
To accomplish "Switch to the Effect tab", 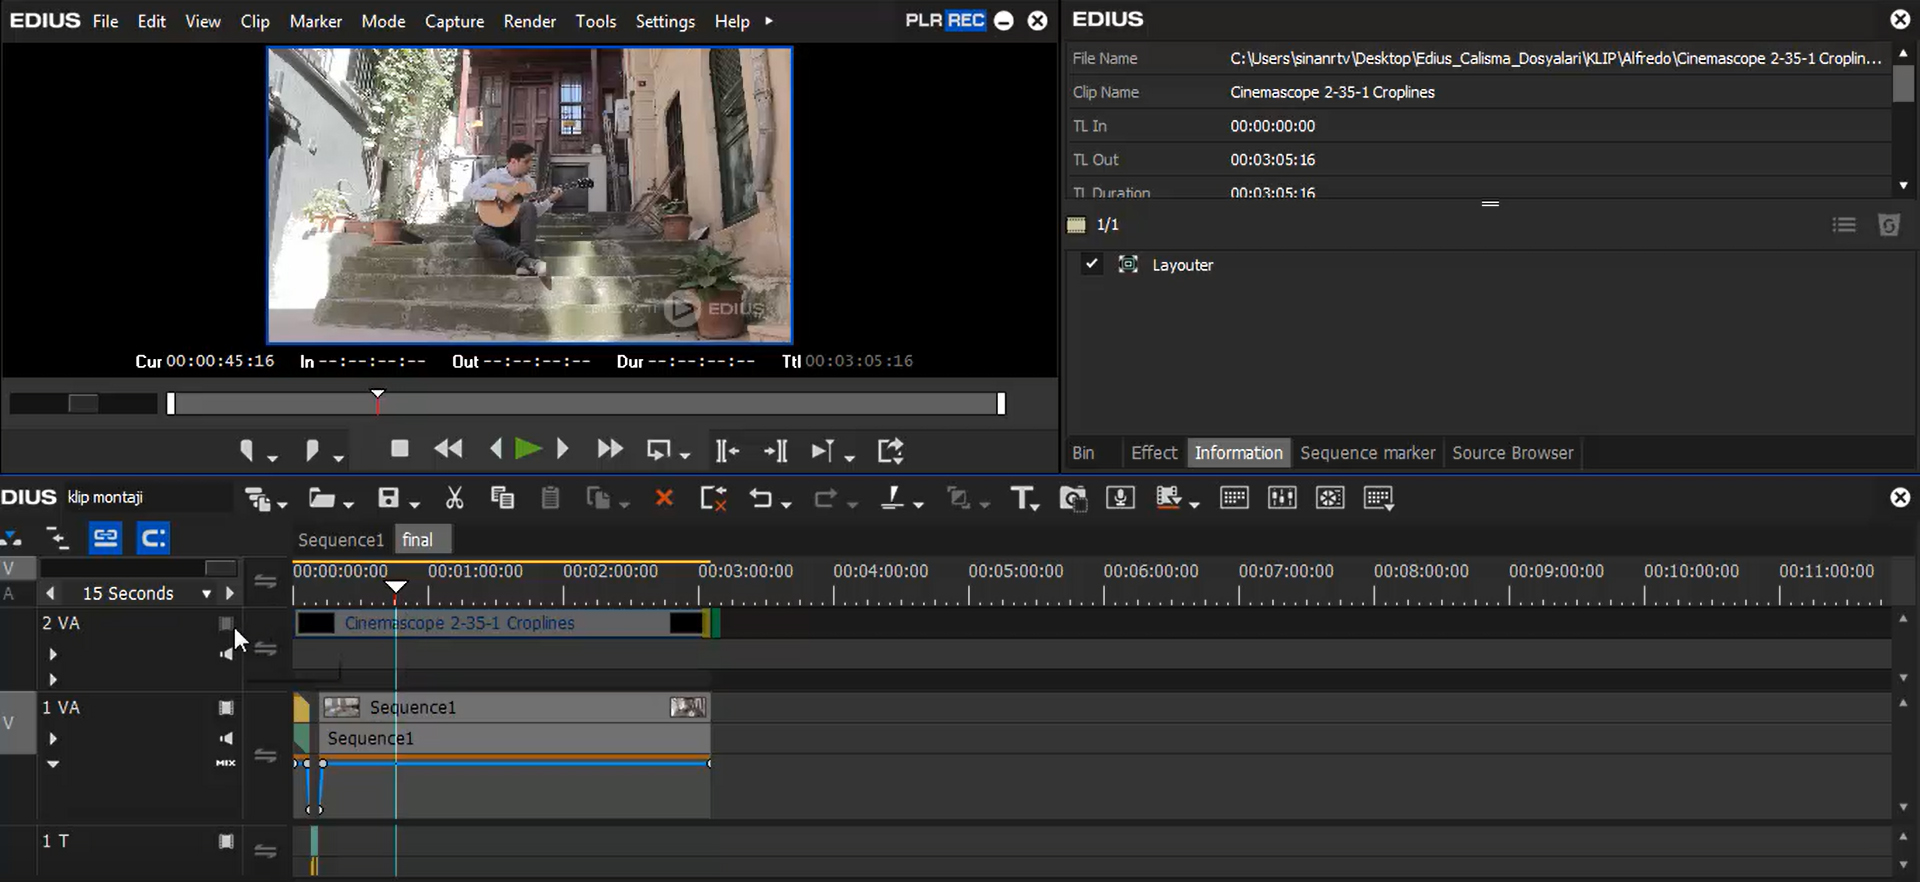I will pyautogui.click(x=1153, y=453).
